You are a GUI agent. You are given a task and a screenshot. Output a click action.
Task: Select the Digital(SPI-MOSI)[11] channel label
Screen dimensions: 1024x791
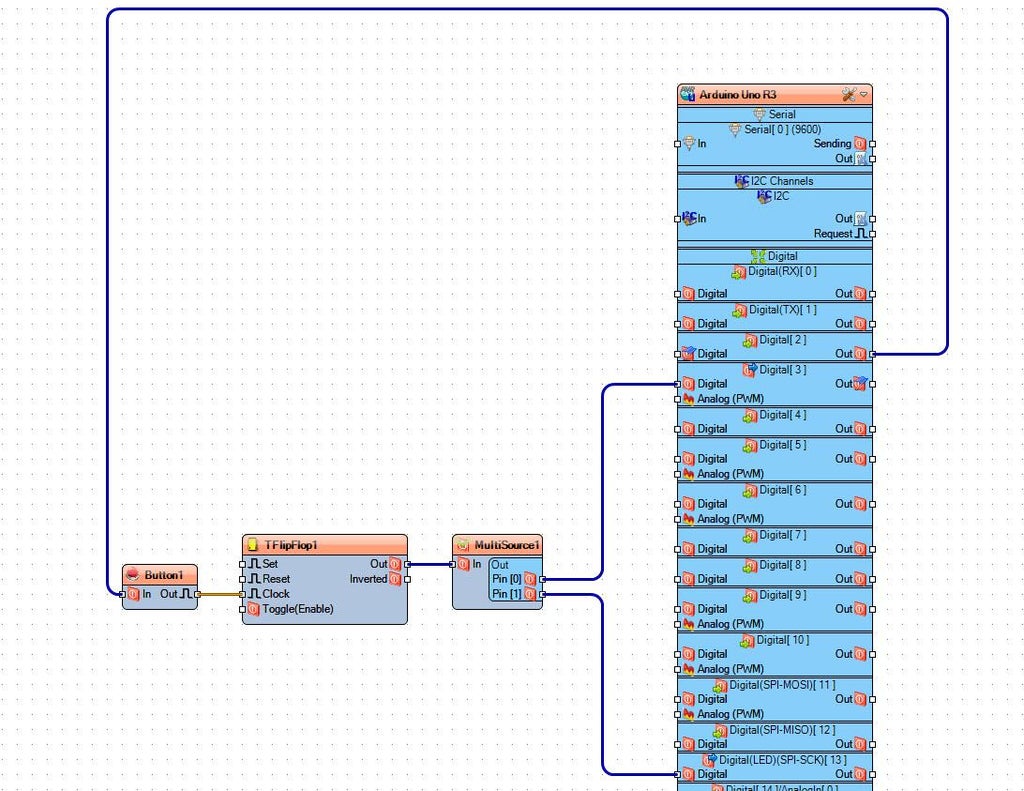pos(782,685)
